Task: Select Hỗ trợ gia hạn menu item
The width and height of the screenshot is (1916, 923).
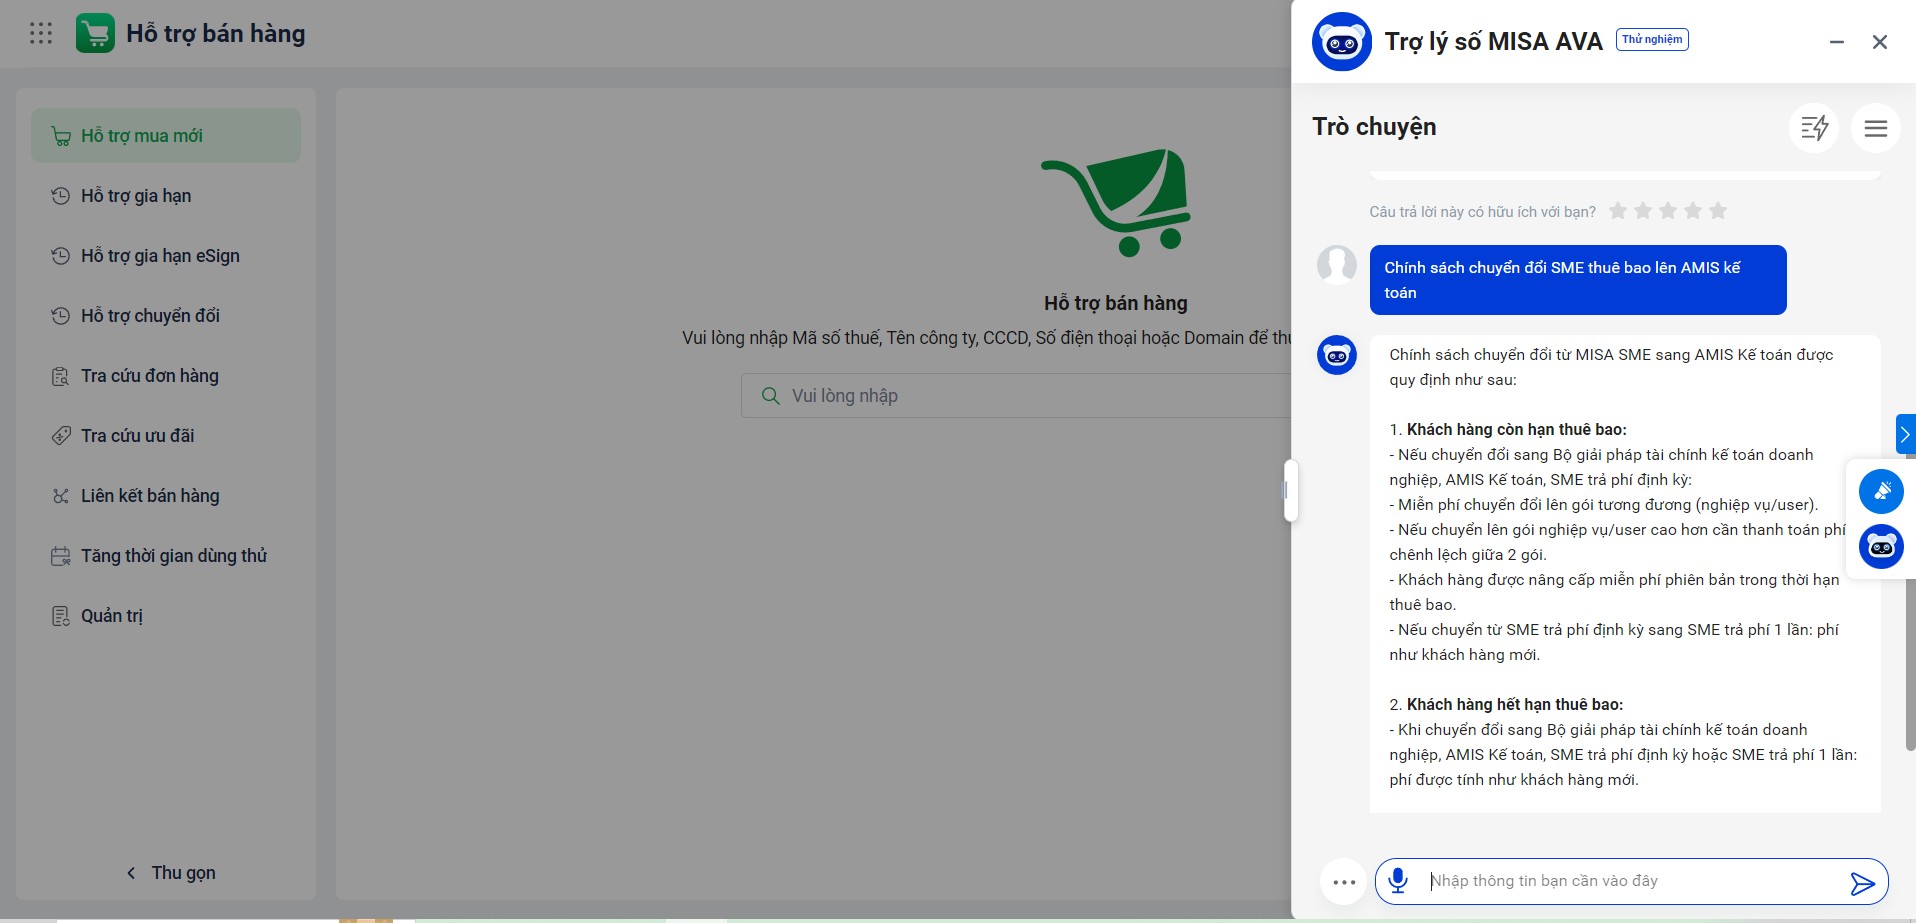Action: click(x=136, y=196)
